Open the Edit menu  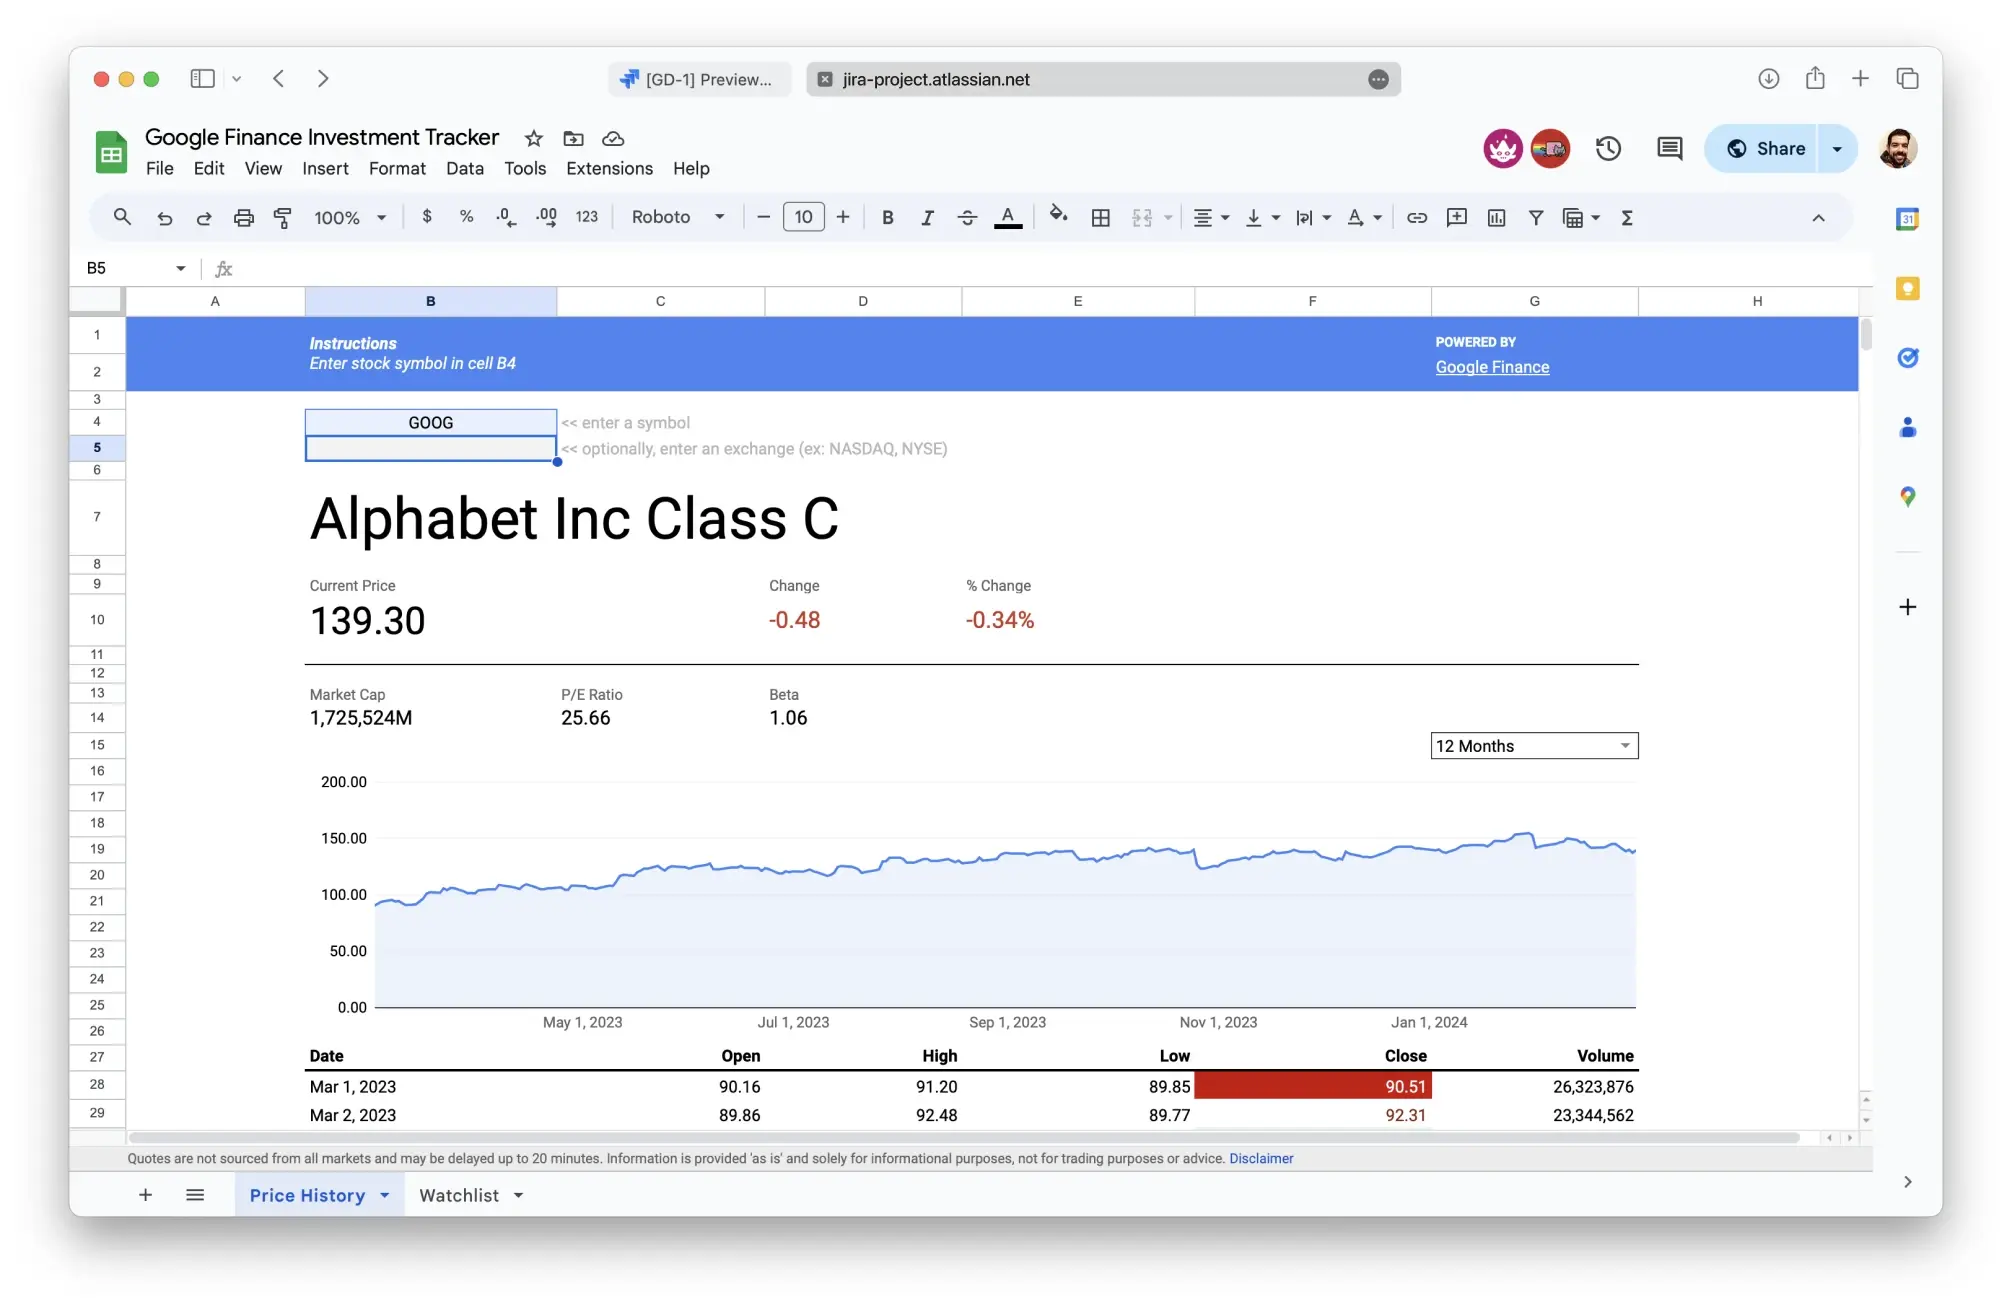point(208,168)
